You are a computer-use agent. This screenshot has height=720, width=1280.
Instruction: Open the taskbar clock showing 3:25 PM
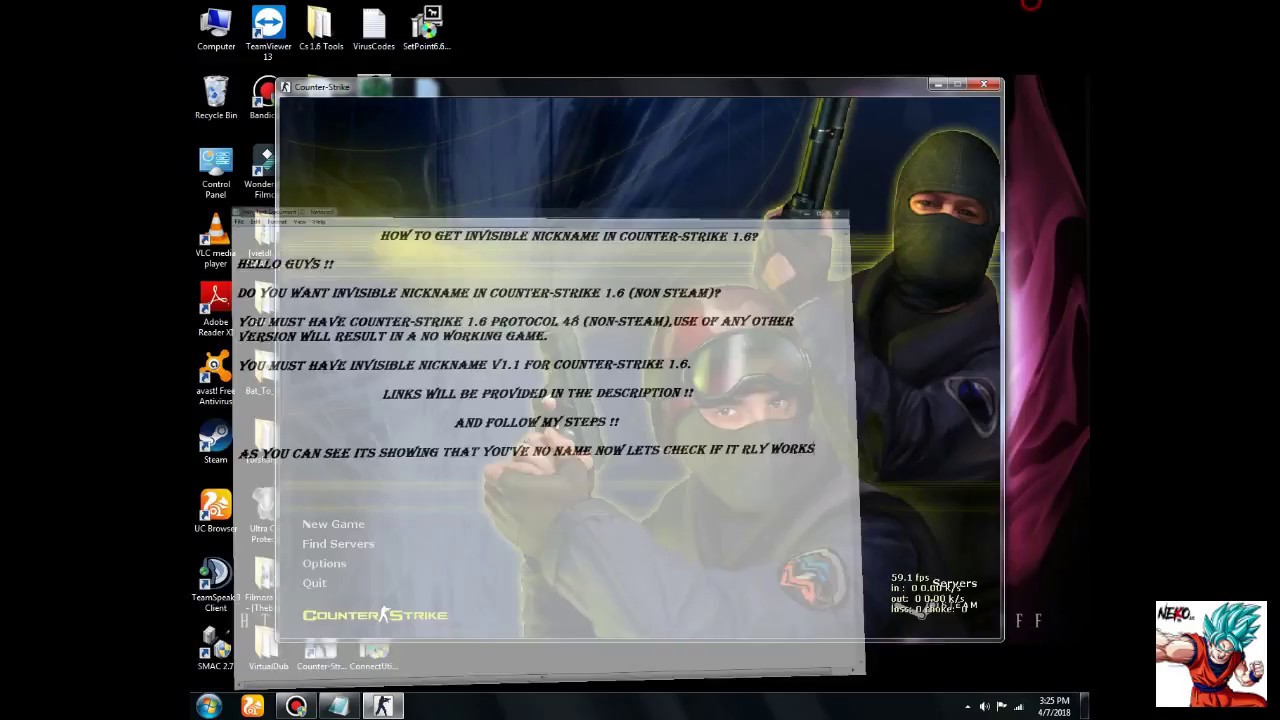(x=1054, y=706)
